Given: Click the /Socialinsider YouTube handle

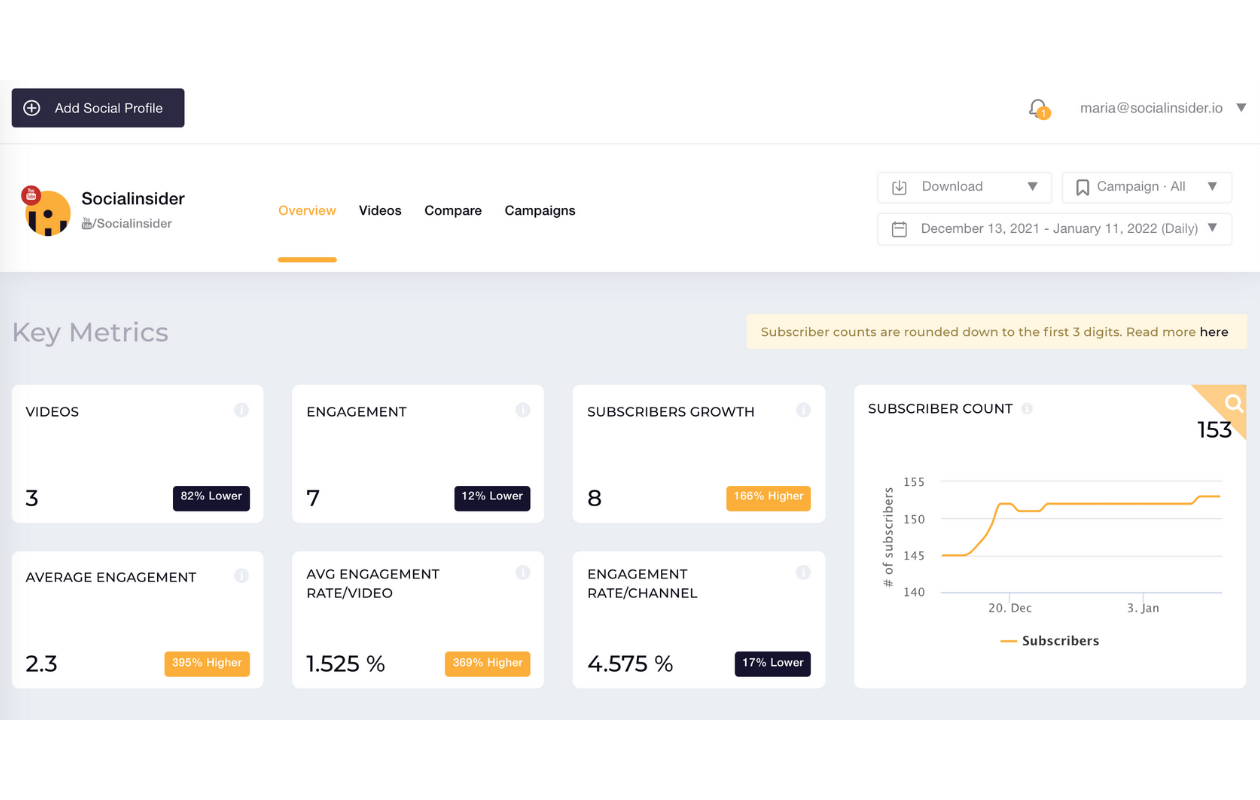Looking at the screenshot, I should (127, 224).
